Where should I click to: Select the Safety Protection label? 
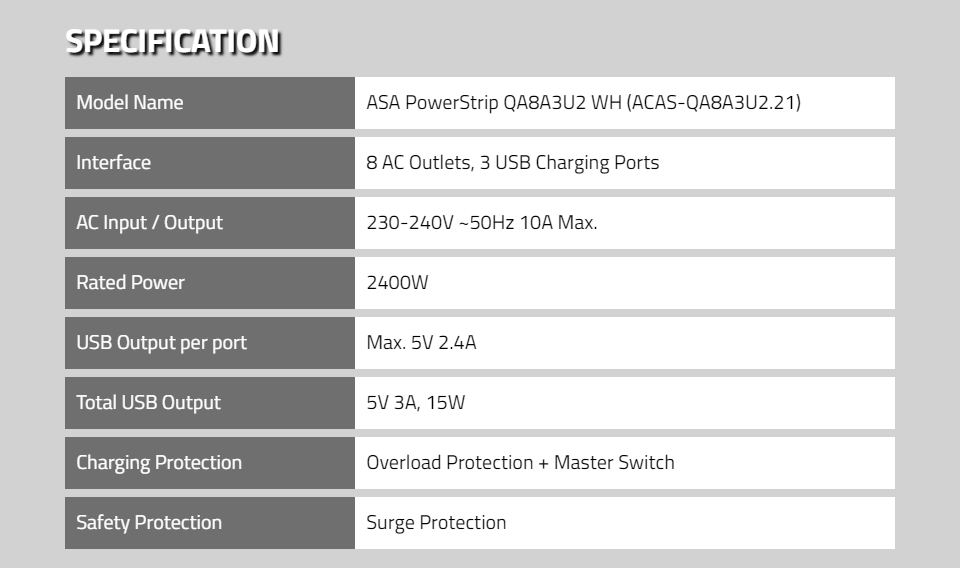pyautogui.click(x=149, y=523)
